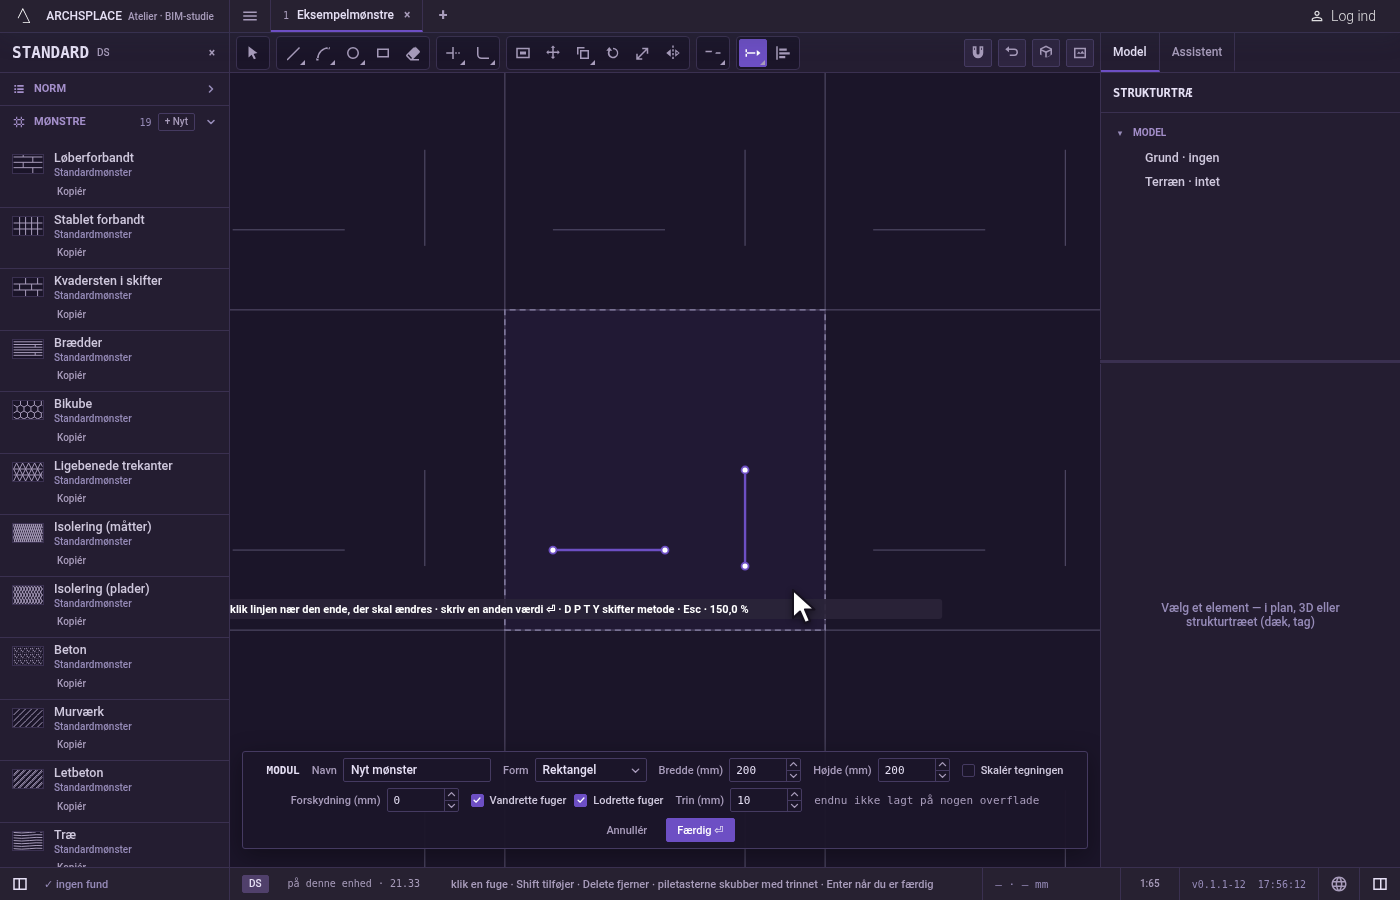This screenshot has width=1400, height=900.
Task: Click Annullér to cancel
Action: pos(627,830)
